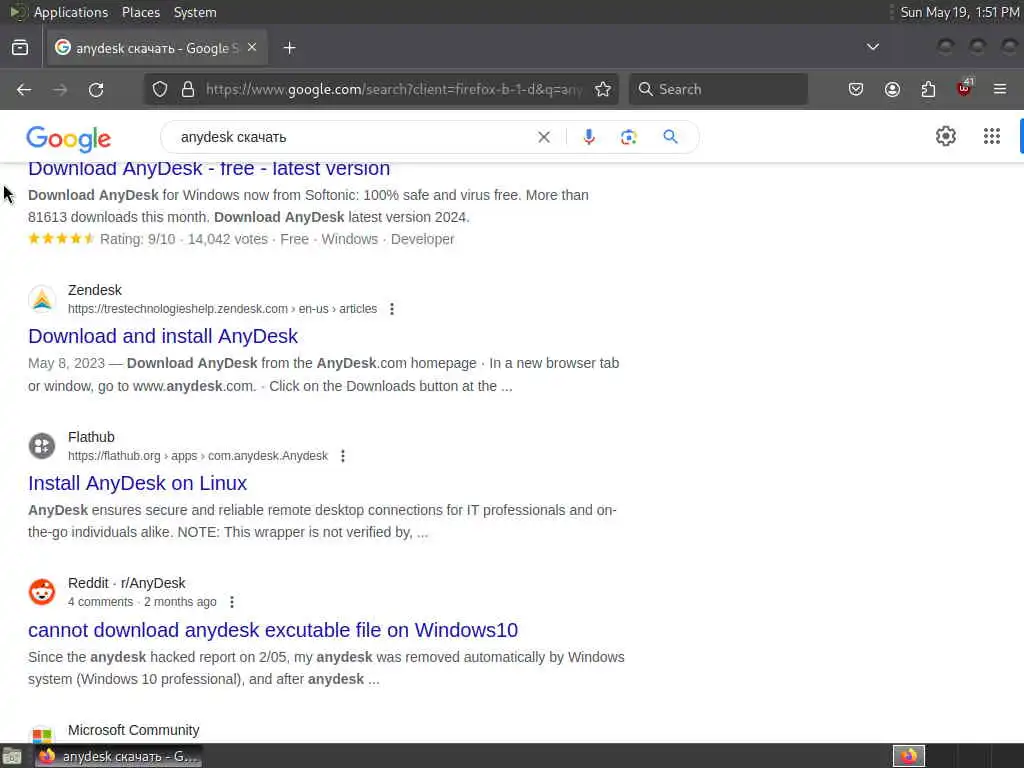Open Download and install AnyDesk link

point(163,336)
